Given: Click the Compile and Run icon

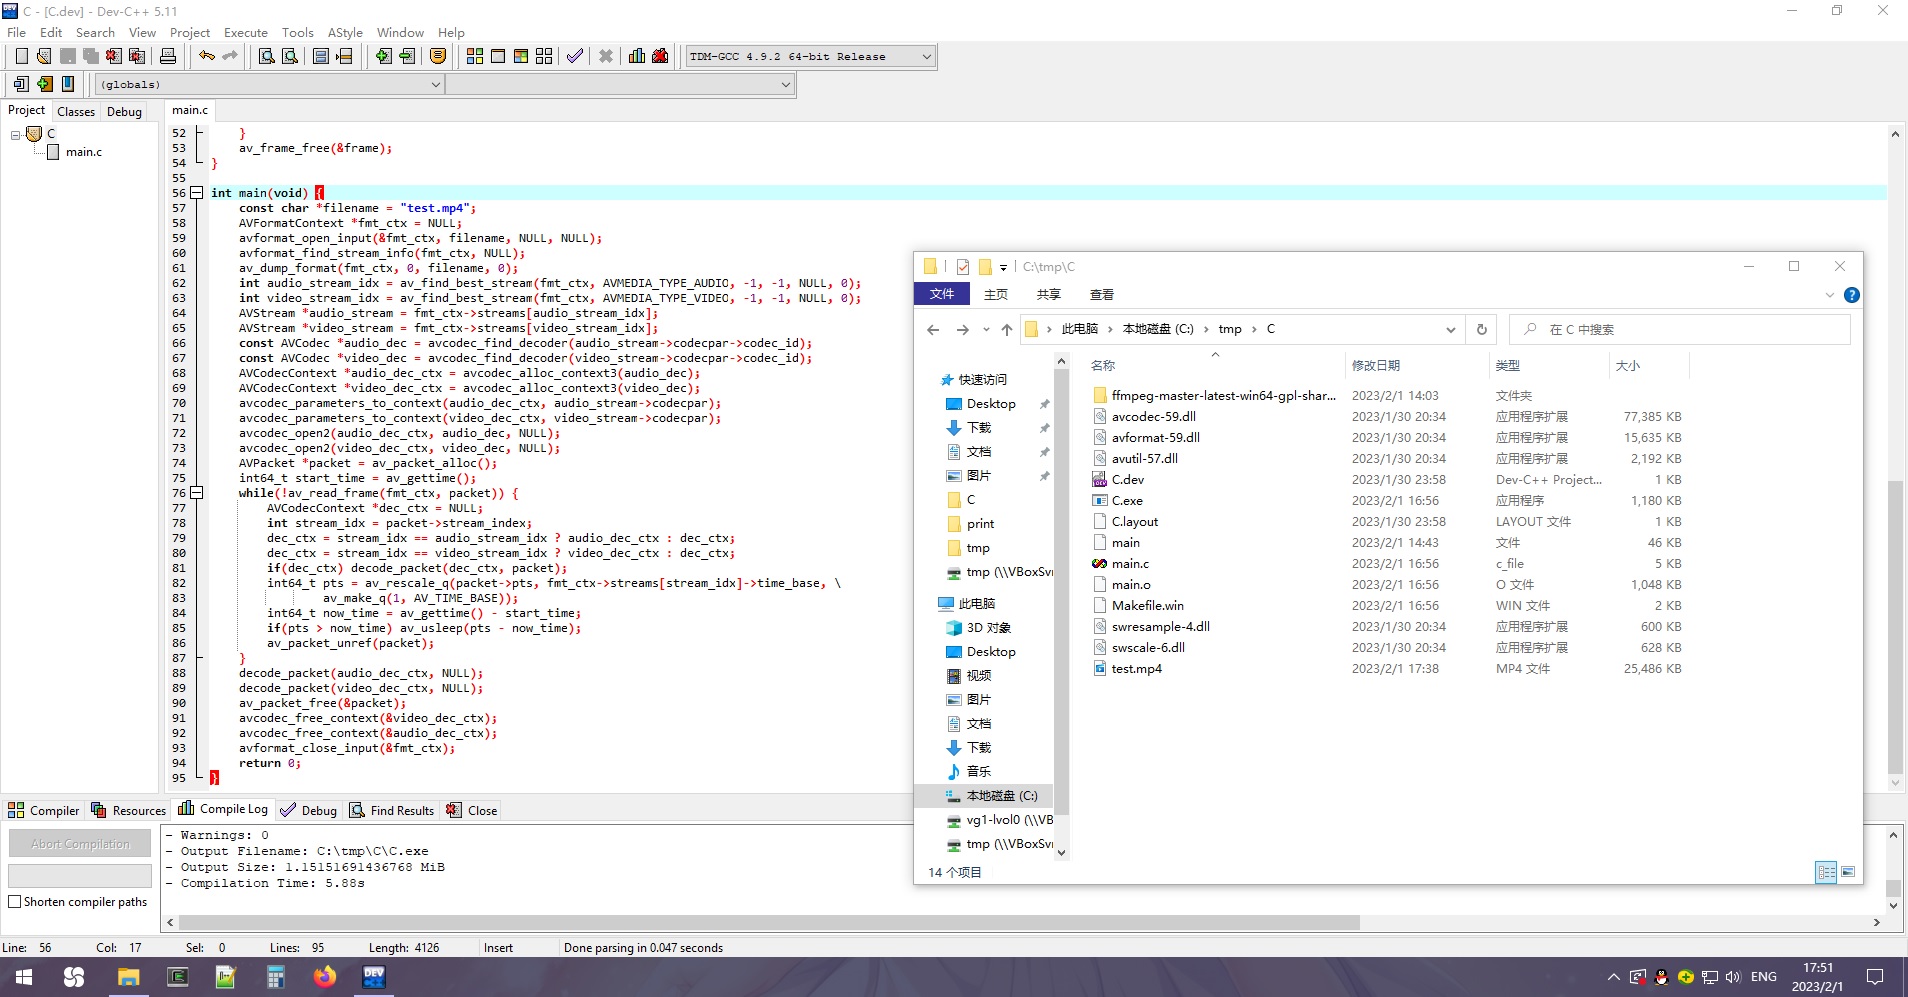Looking at the screenshot, I should coord(521,56).
